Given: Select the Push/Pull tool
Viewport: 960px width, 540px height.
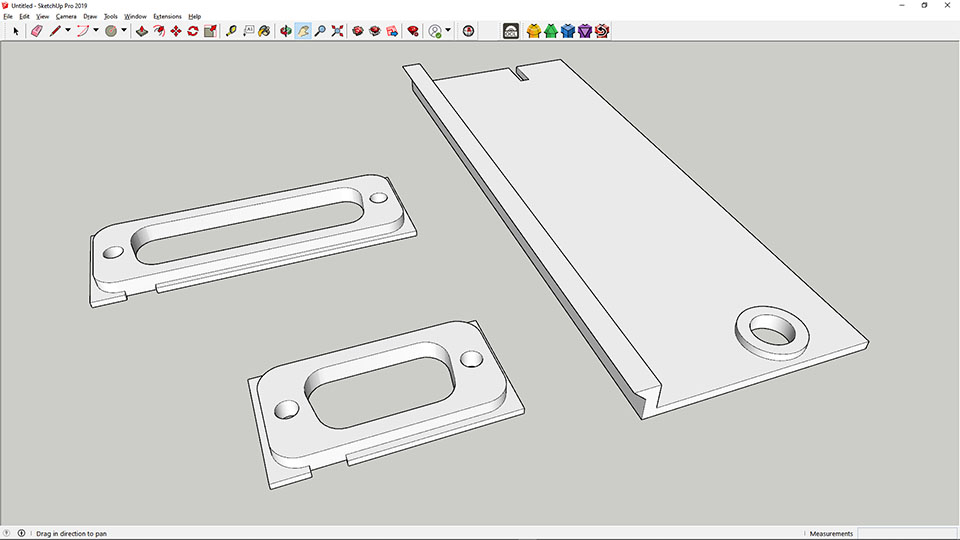Looking at the screenshot, I should tap(142, 31).
